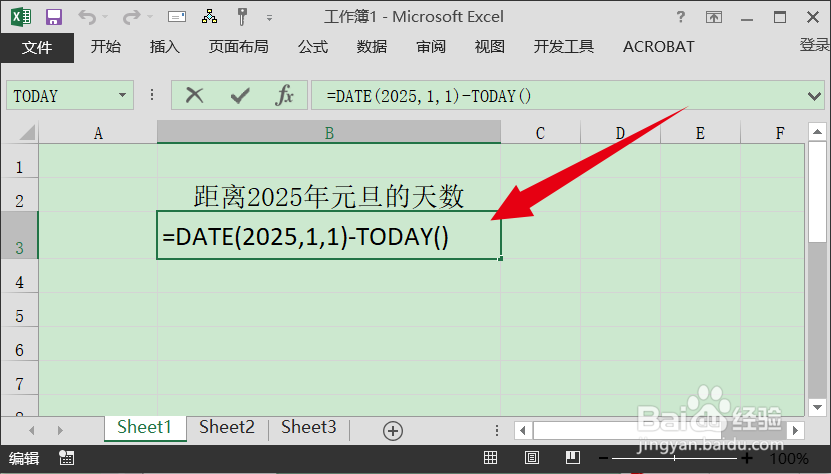Viewport: 831px width, 474px height.
Task: Select column C header
Action: (541, 133)
